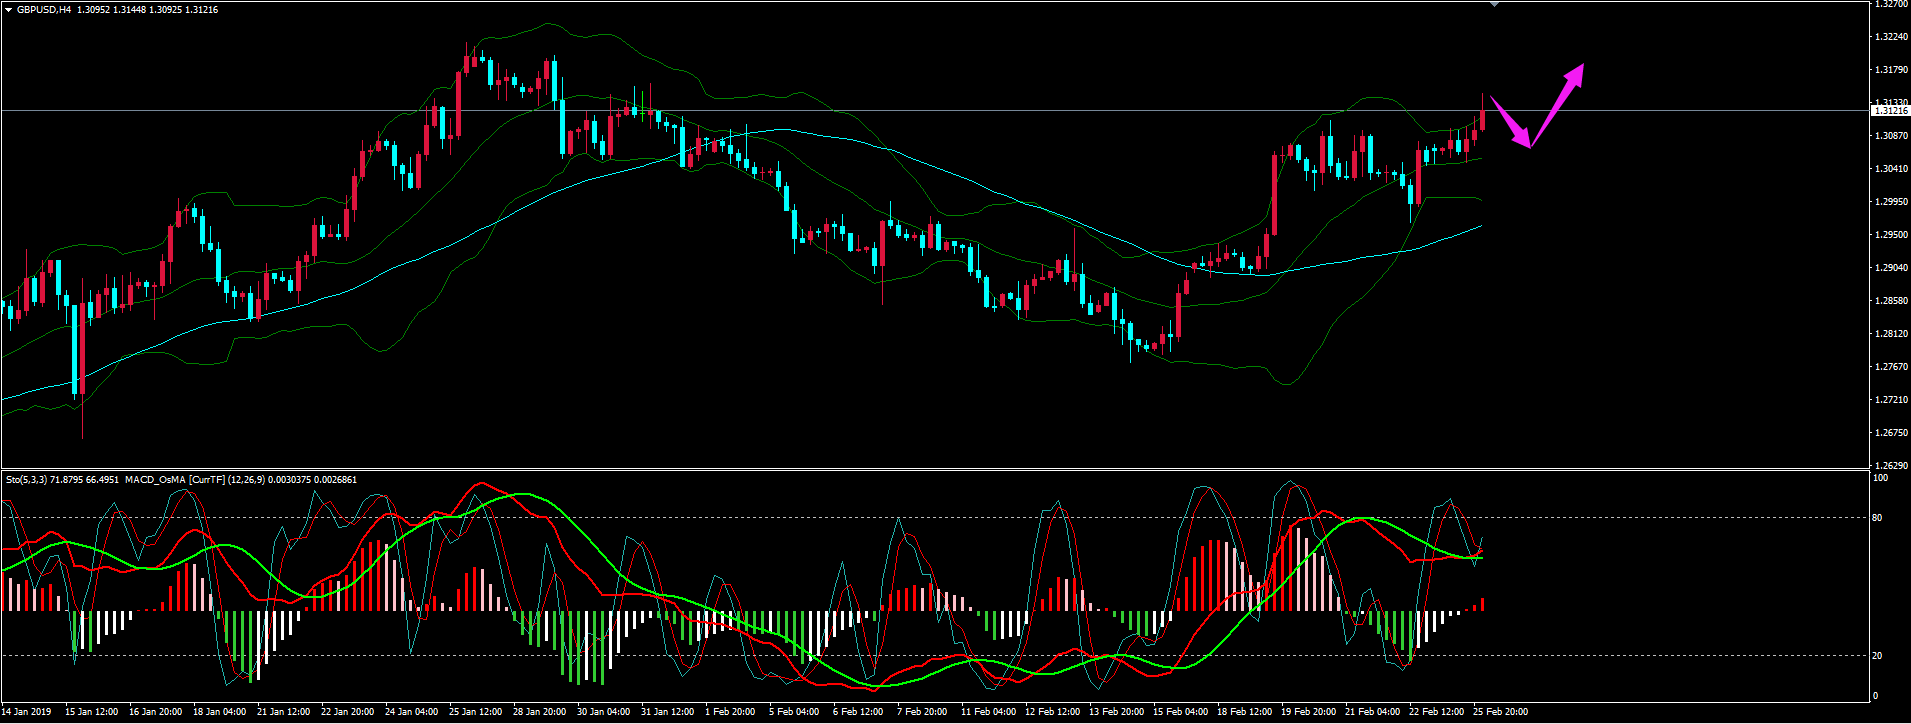Viewport: 1911px width, 724px height.
Task: Click the 30 Jan 04:00 time label
Action: tap(604, 712)
